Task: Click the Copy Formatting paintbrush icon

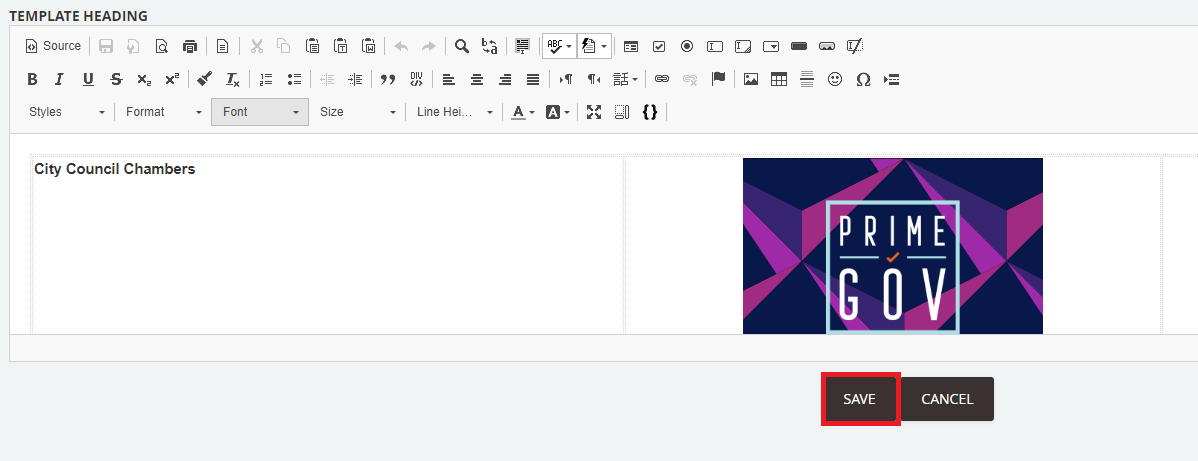Action: [204, 79]
